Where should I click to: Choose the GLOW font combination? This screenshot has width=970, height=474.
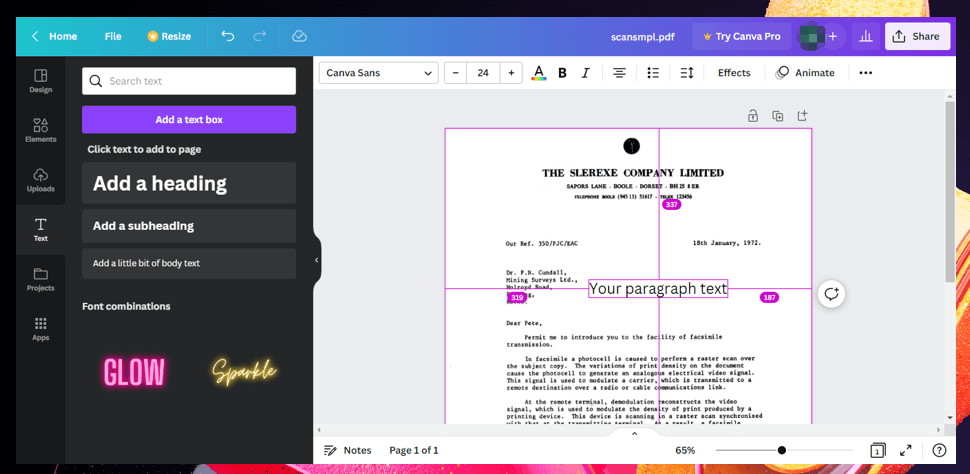coord(134,372)
